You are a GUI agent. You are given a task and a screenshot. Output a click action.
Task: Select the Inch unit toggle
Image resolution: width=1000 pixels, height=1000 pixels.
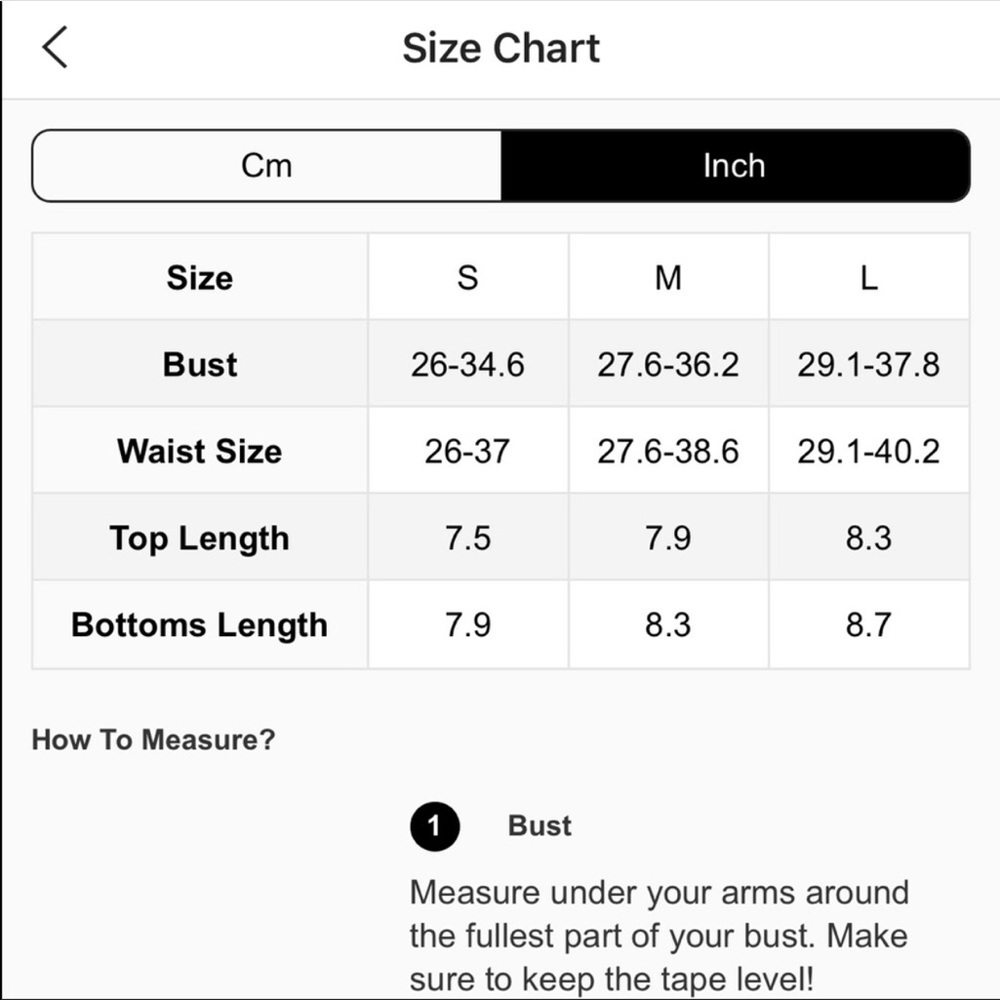[x=735, y=166]
